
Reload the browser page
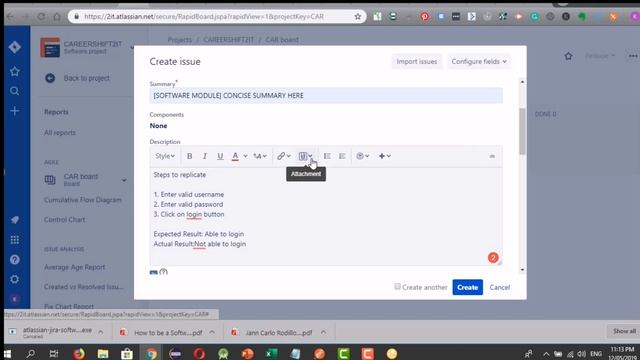[x=41, y=17]
